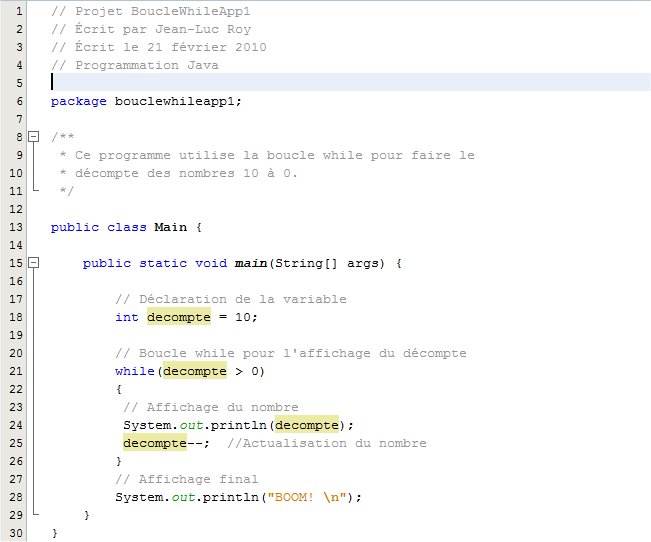Click highlighted 'decompte' in the while condition
651x542 pixels.
coord(195,371)
